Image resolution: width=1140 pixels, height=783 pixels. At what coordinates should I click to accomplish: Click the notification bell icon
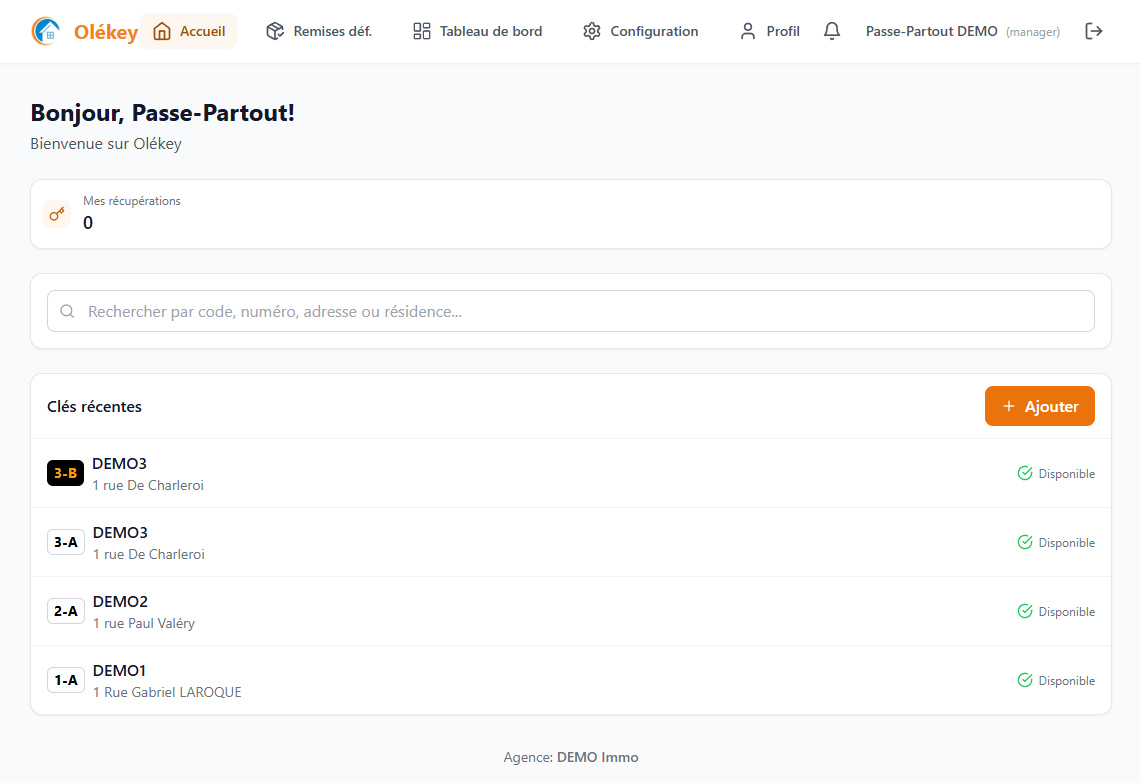point(831,31)
